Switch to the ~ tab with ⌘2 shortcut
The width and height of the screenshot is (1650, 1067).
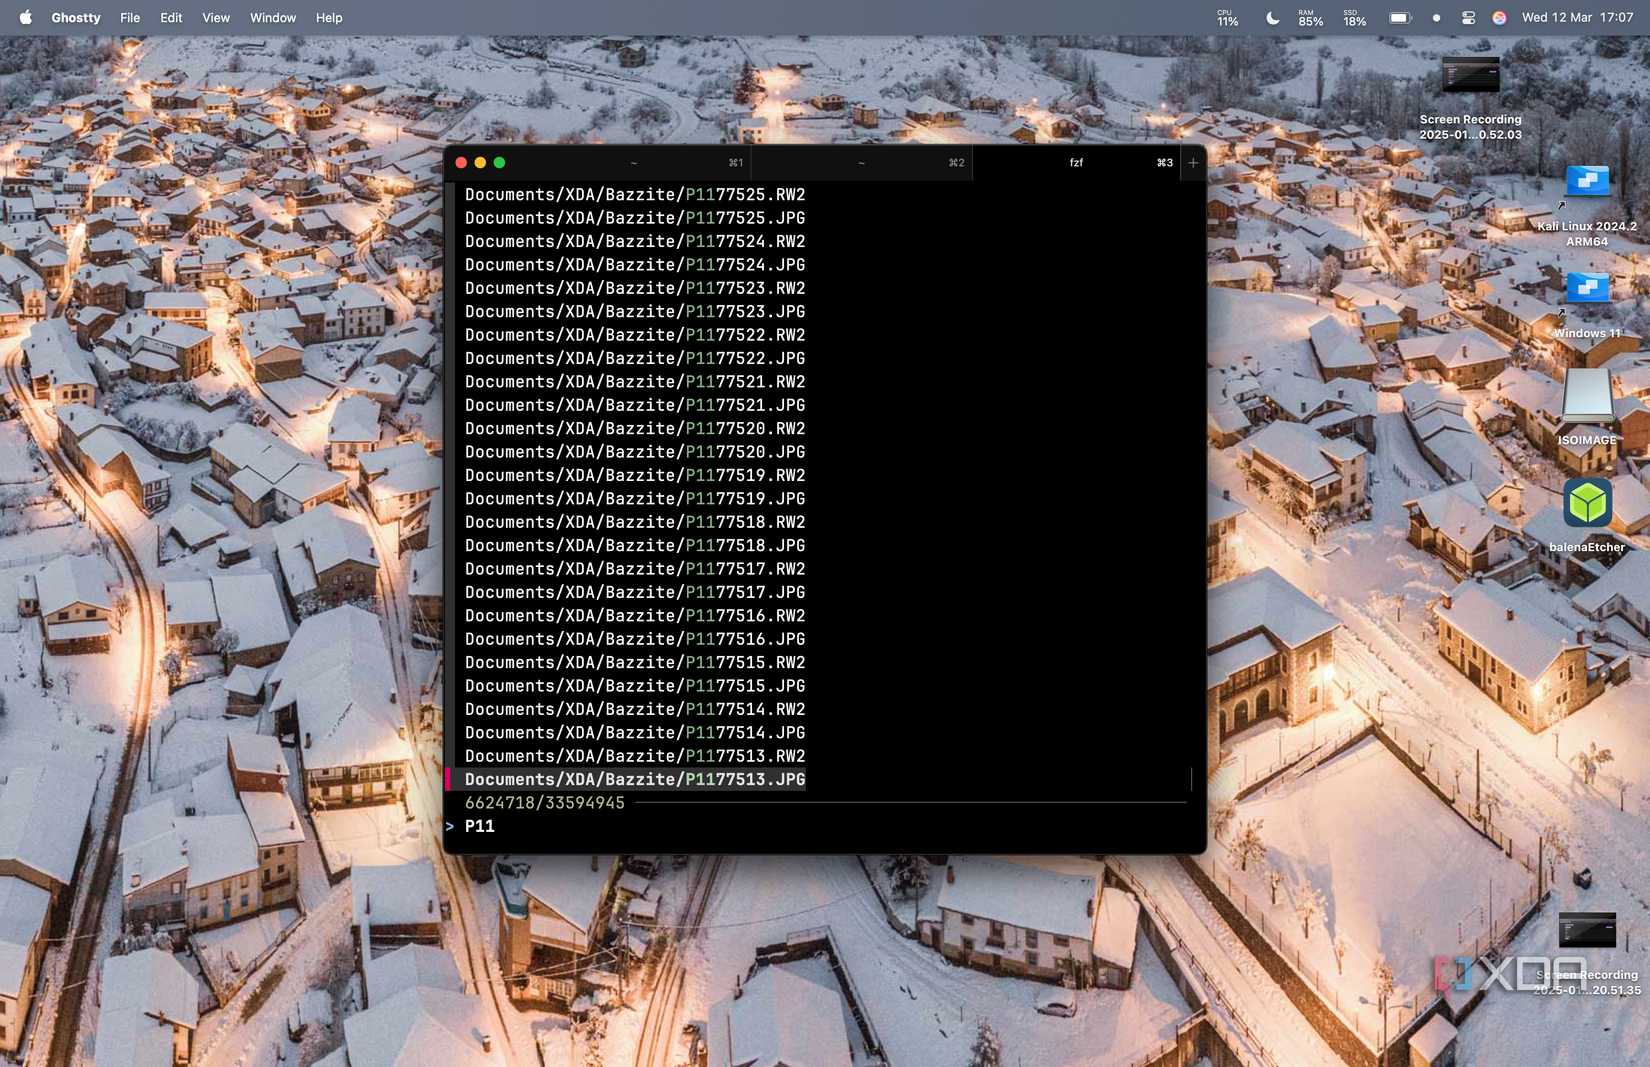pyautogui.click(x=861, y=163)
